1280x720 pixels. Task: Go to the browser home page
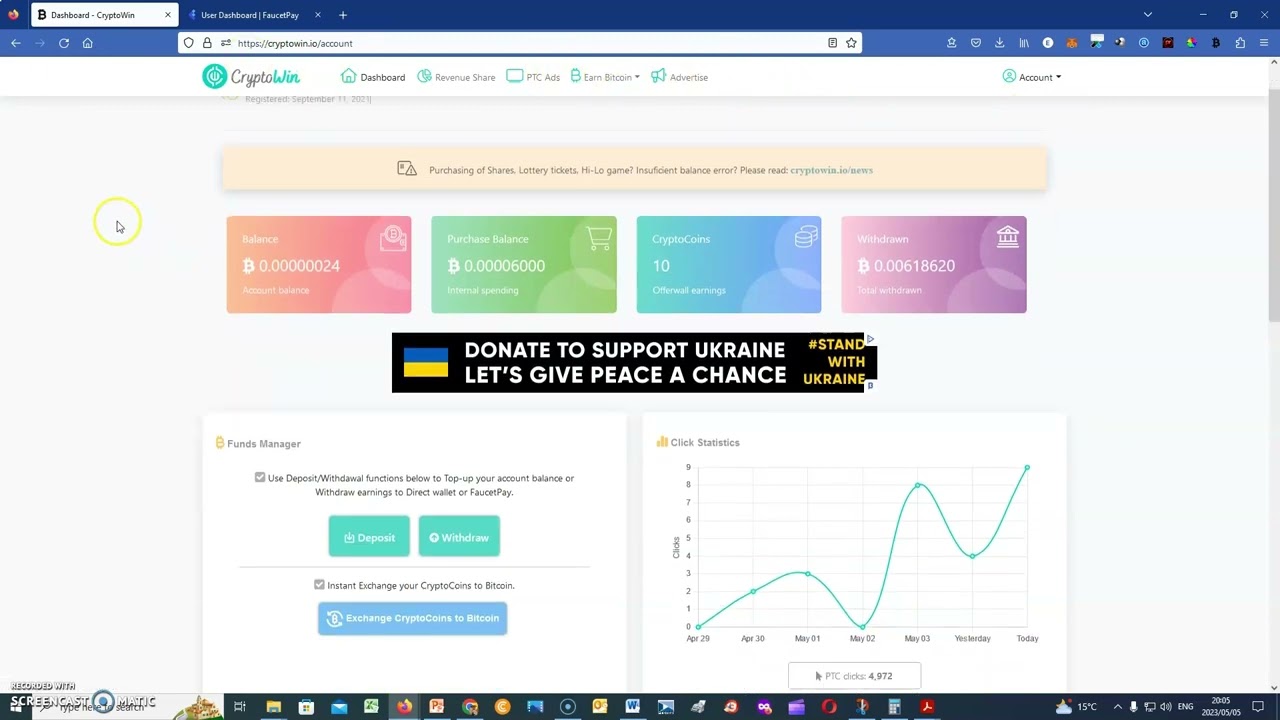coord(87,43)
